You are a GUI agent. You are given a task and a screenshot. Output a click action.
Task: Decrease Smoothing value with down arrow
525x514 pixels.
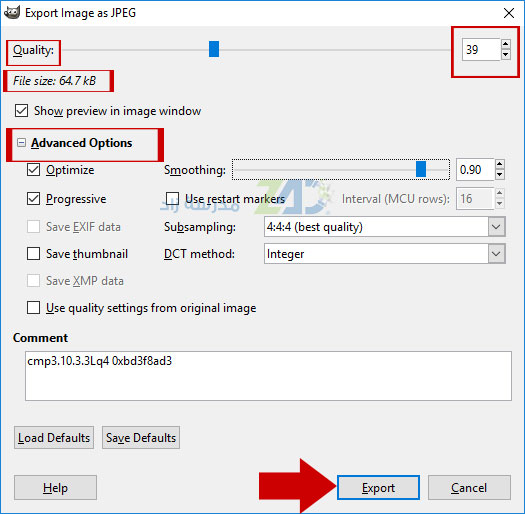tap(500, 174)
